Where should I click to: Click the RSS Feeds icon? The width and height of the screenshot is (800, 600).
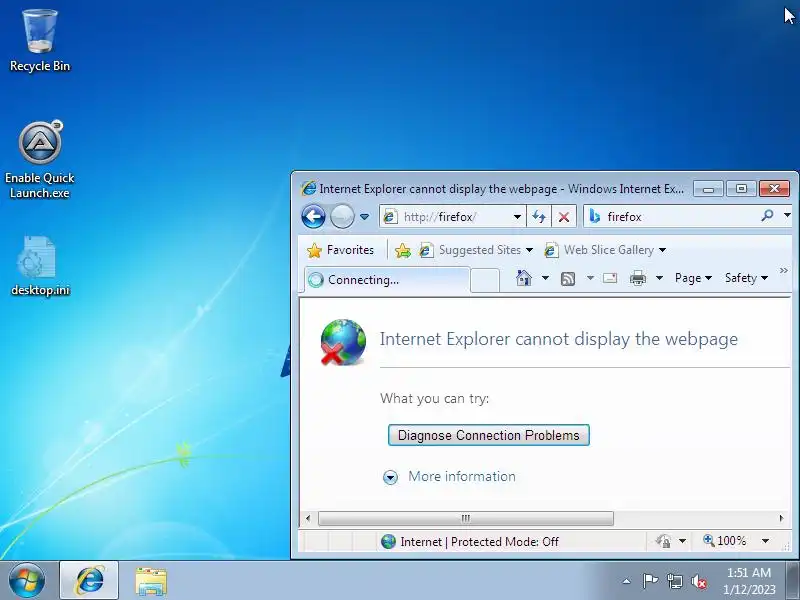pos(568,278)
